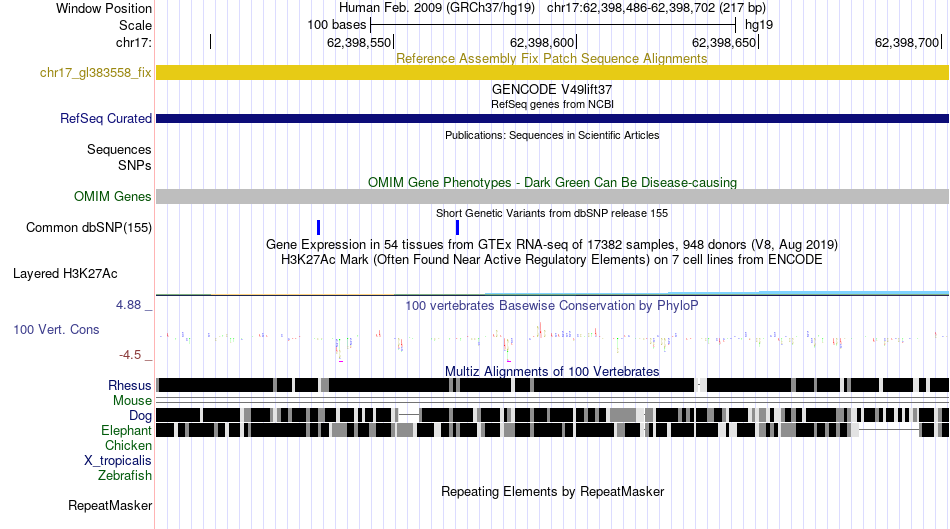Viewport: 950px width, 529px height.
Task: Click the Dog alignment block row
Action: pyautogui.click(x=552, y=415)
